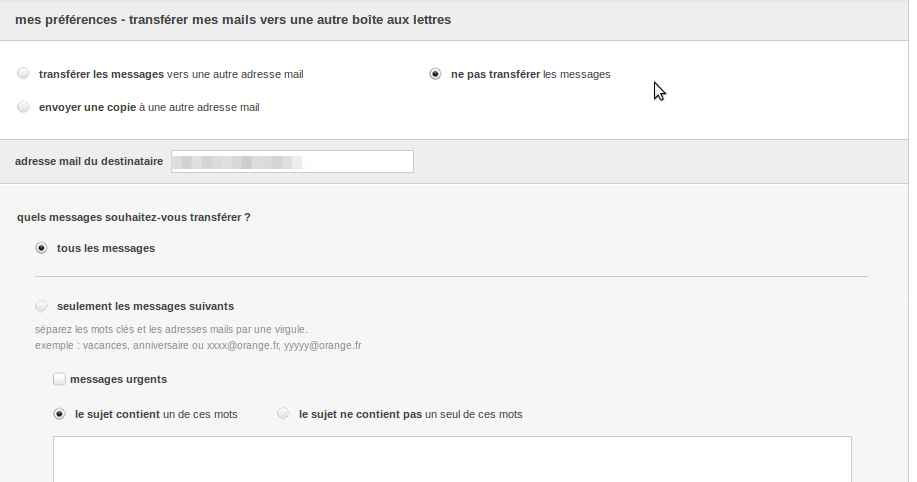Screen dimensions: 917x482
Task: Select the "transférer les messages" radio button
Action: tap(23, 74)
